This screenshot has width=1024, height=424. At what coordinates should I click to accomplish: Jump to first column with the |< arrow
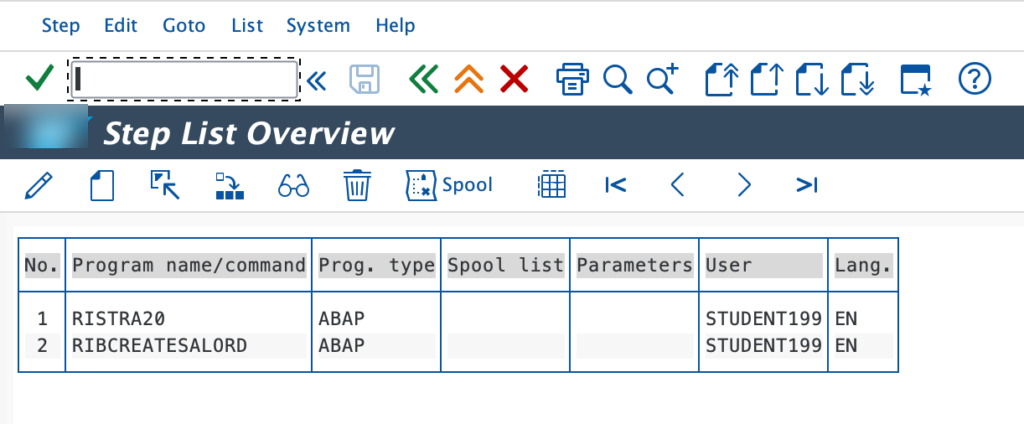(615, 186)
